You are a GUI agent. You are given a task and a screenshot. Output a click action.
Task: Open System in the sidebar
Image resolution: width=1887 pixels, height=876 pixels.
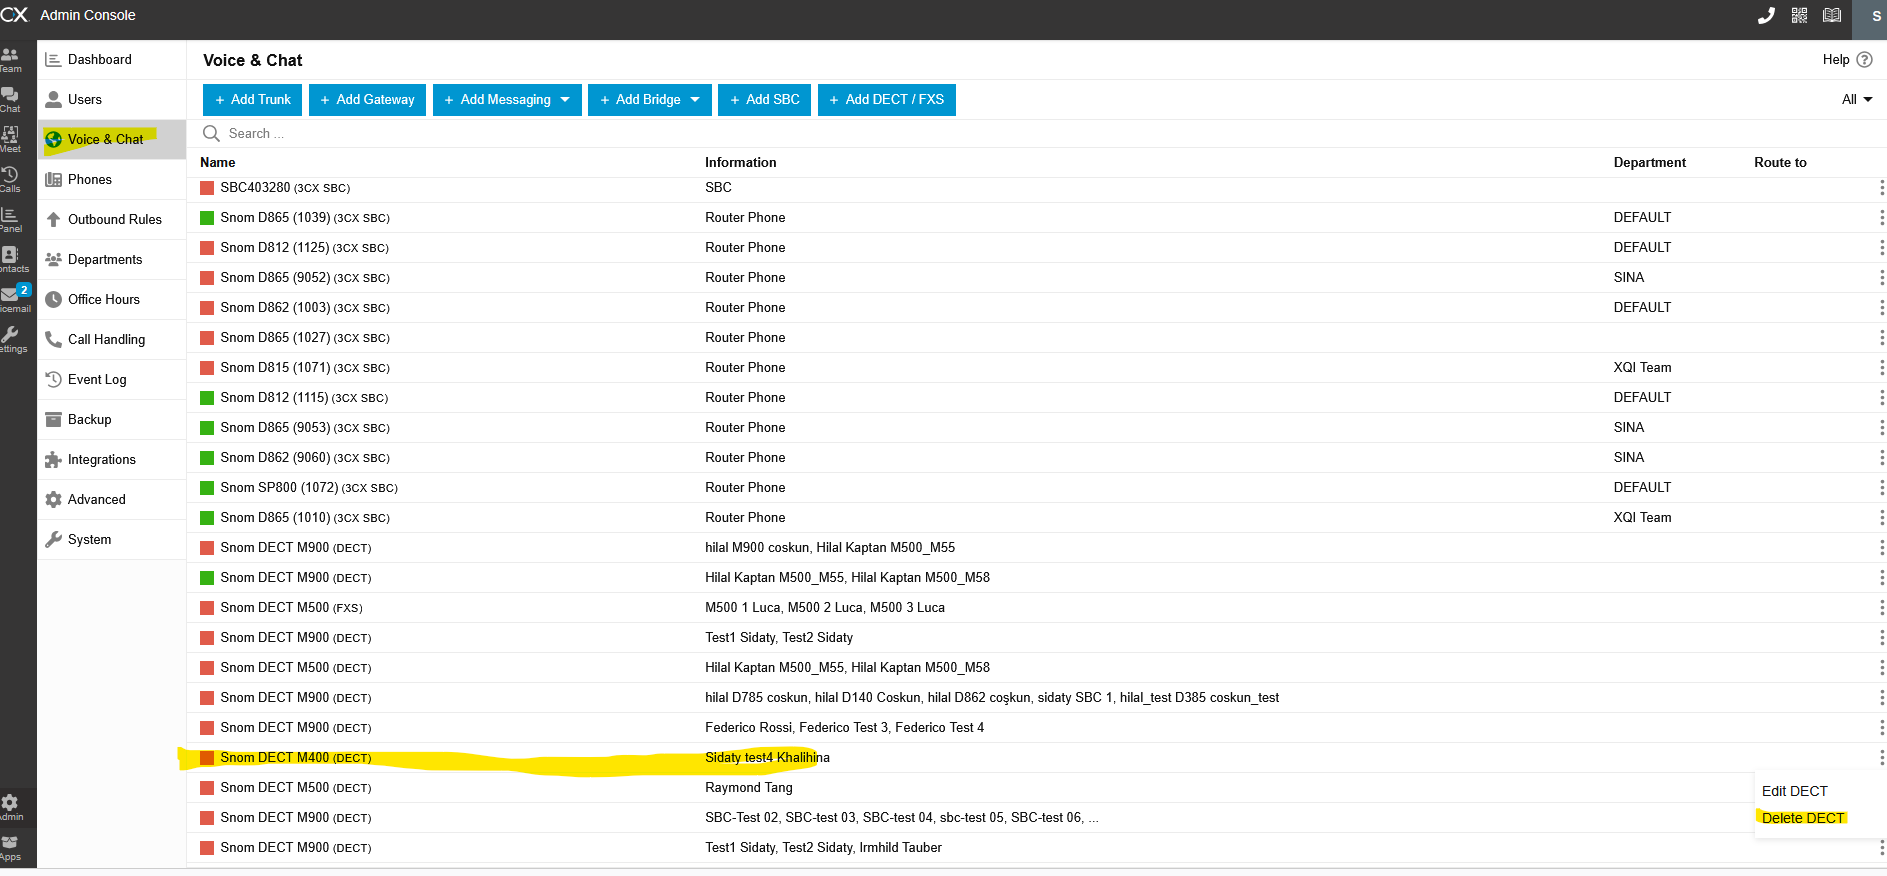click(x=112, y=540)
